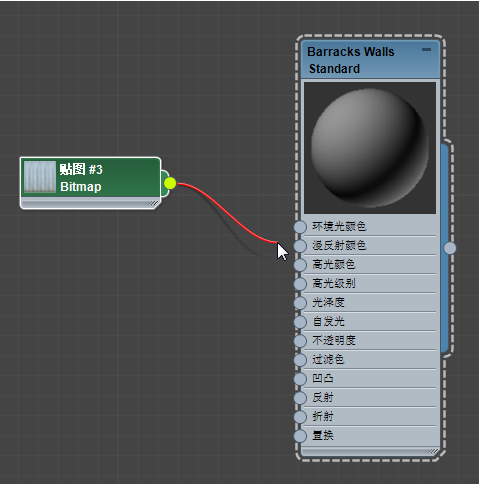The image size is (480, 484).
Task: Click the 反射 input socket
Action: click(x=300, y=398)
